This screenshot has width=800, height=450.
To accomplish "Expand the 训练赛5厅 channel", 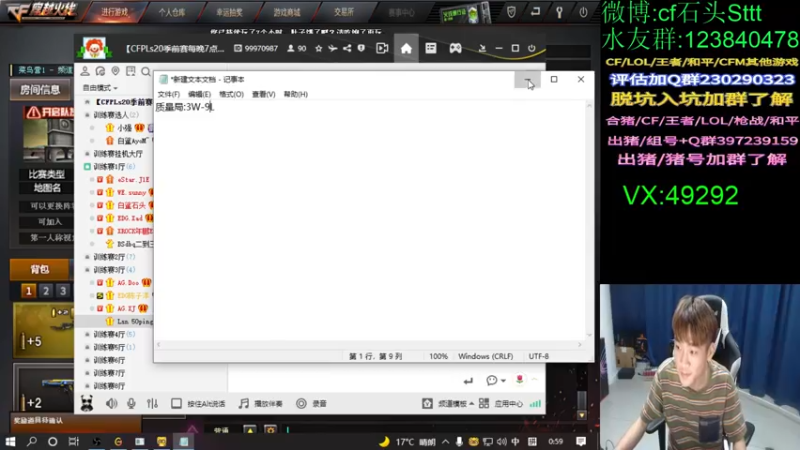I will (87, 347).
